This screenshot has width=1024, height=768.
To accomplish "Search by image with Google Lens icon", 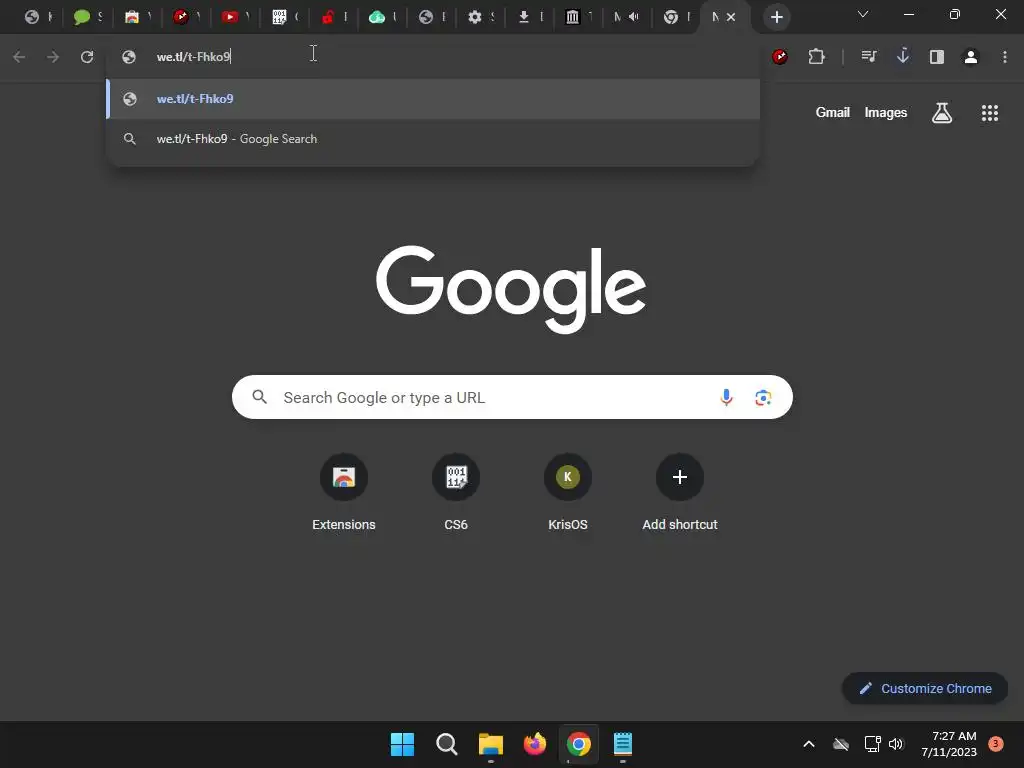I will tap(763, 397).
